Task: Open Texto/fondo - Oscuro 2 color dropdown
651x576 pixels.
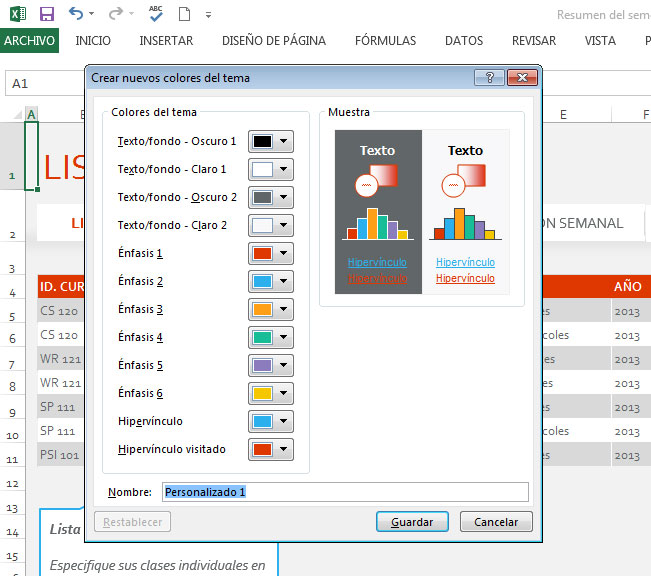Action: (x=284, y=197)
